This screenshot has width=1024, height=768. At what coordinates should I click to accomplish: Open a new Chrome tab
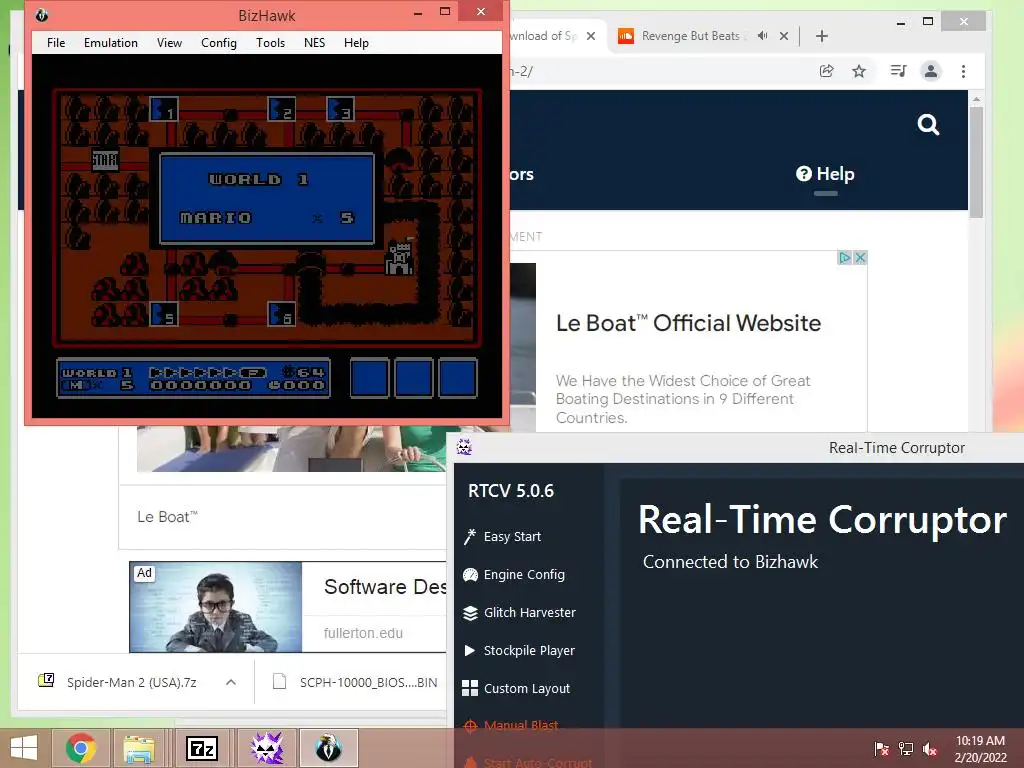822,36
